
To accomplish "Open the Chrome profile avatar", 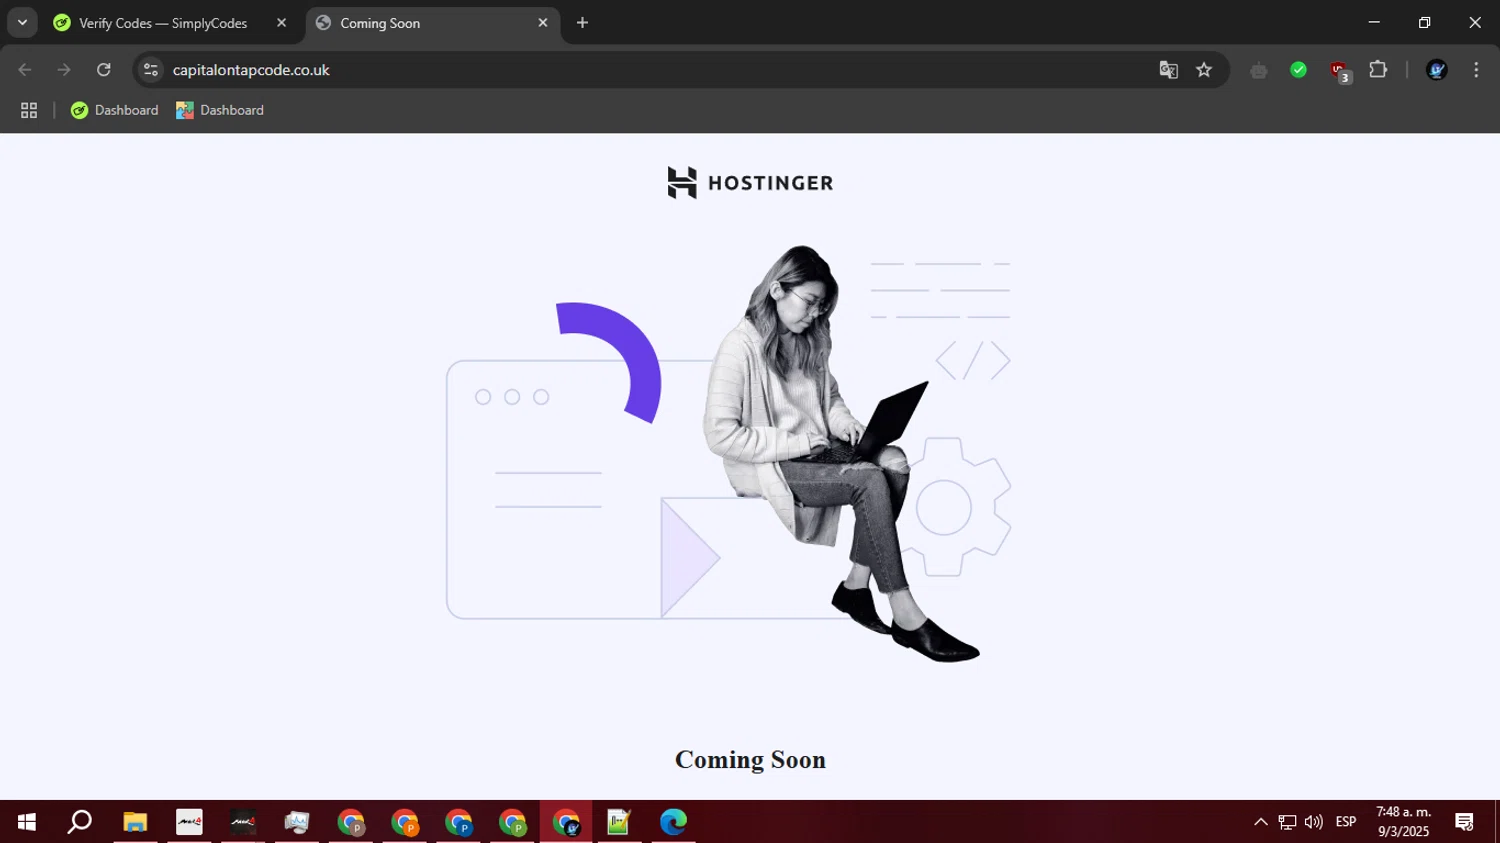I will click(1437, 70).
